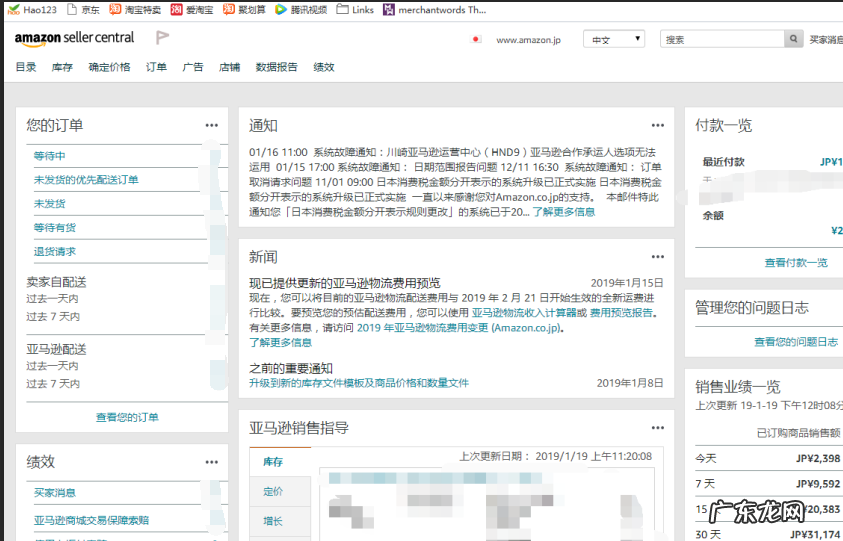Click the 之前的重要通知 heading

click(x=291, y=368)
